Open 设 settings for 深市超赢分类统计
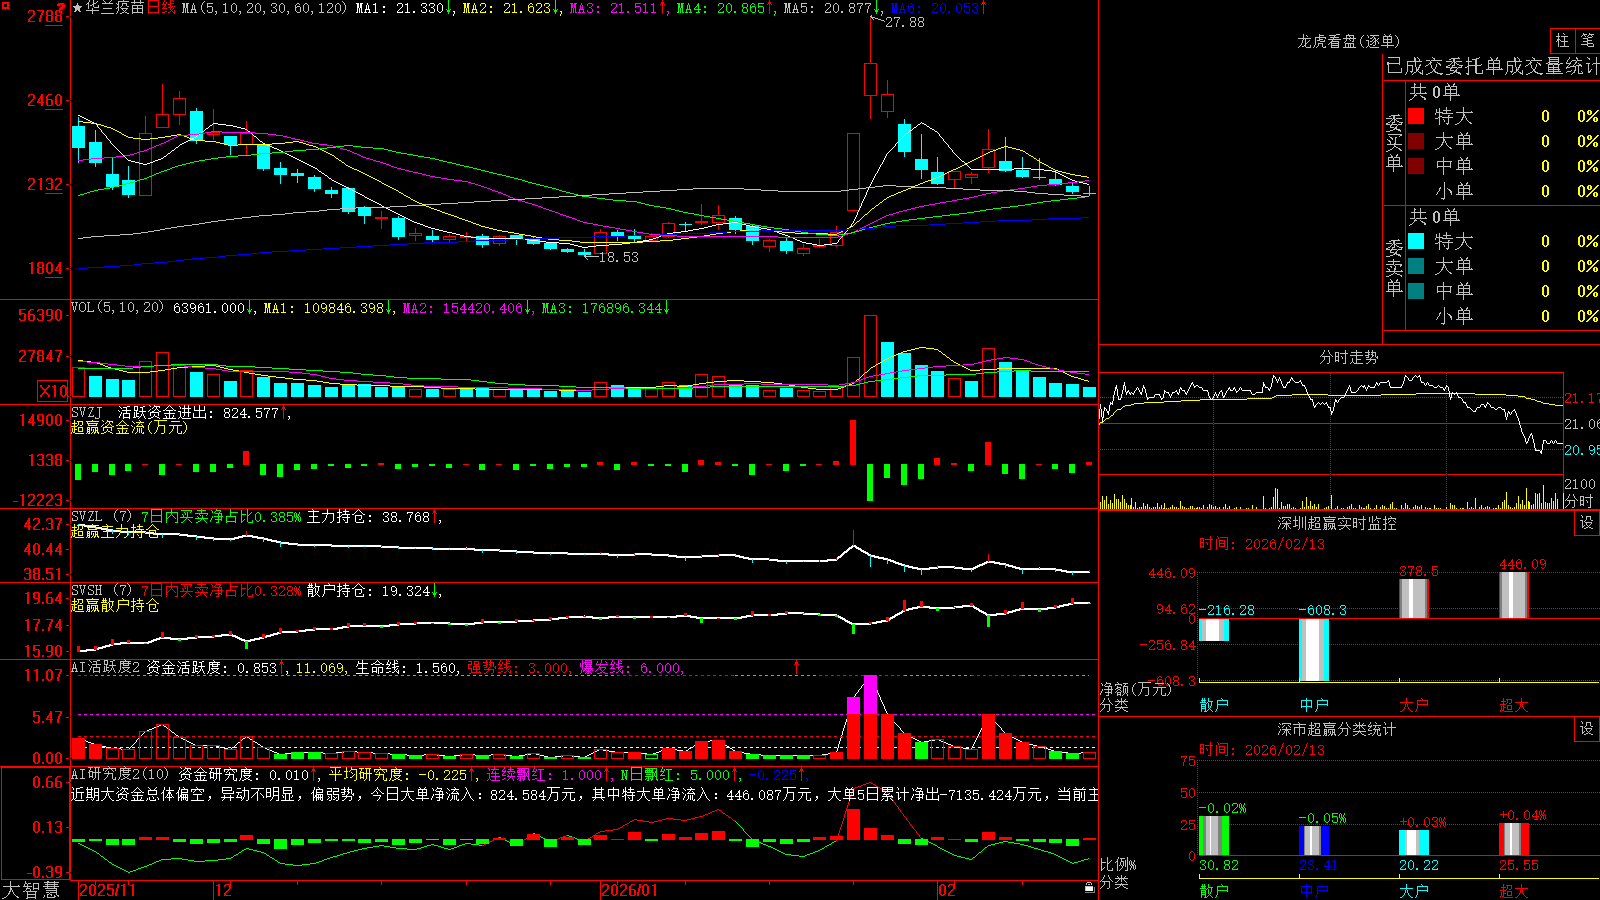1600x900 pixels. click(x=1587, y=729)
